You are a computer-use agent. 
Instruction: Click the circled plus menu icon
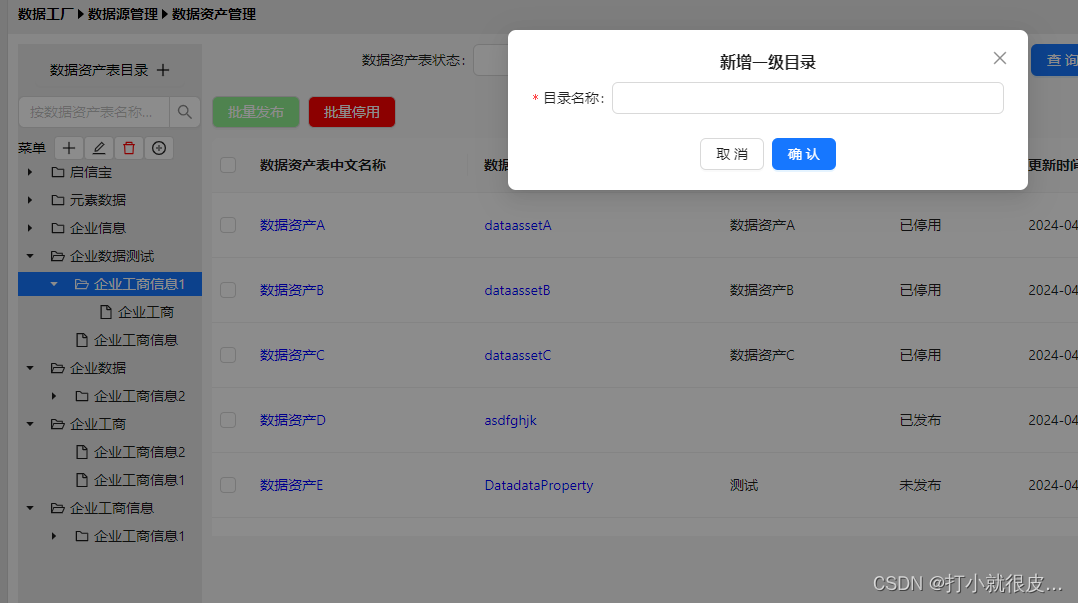(x=159, y=148)
